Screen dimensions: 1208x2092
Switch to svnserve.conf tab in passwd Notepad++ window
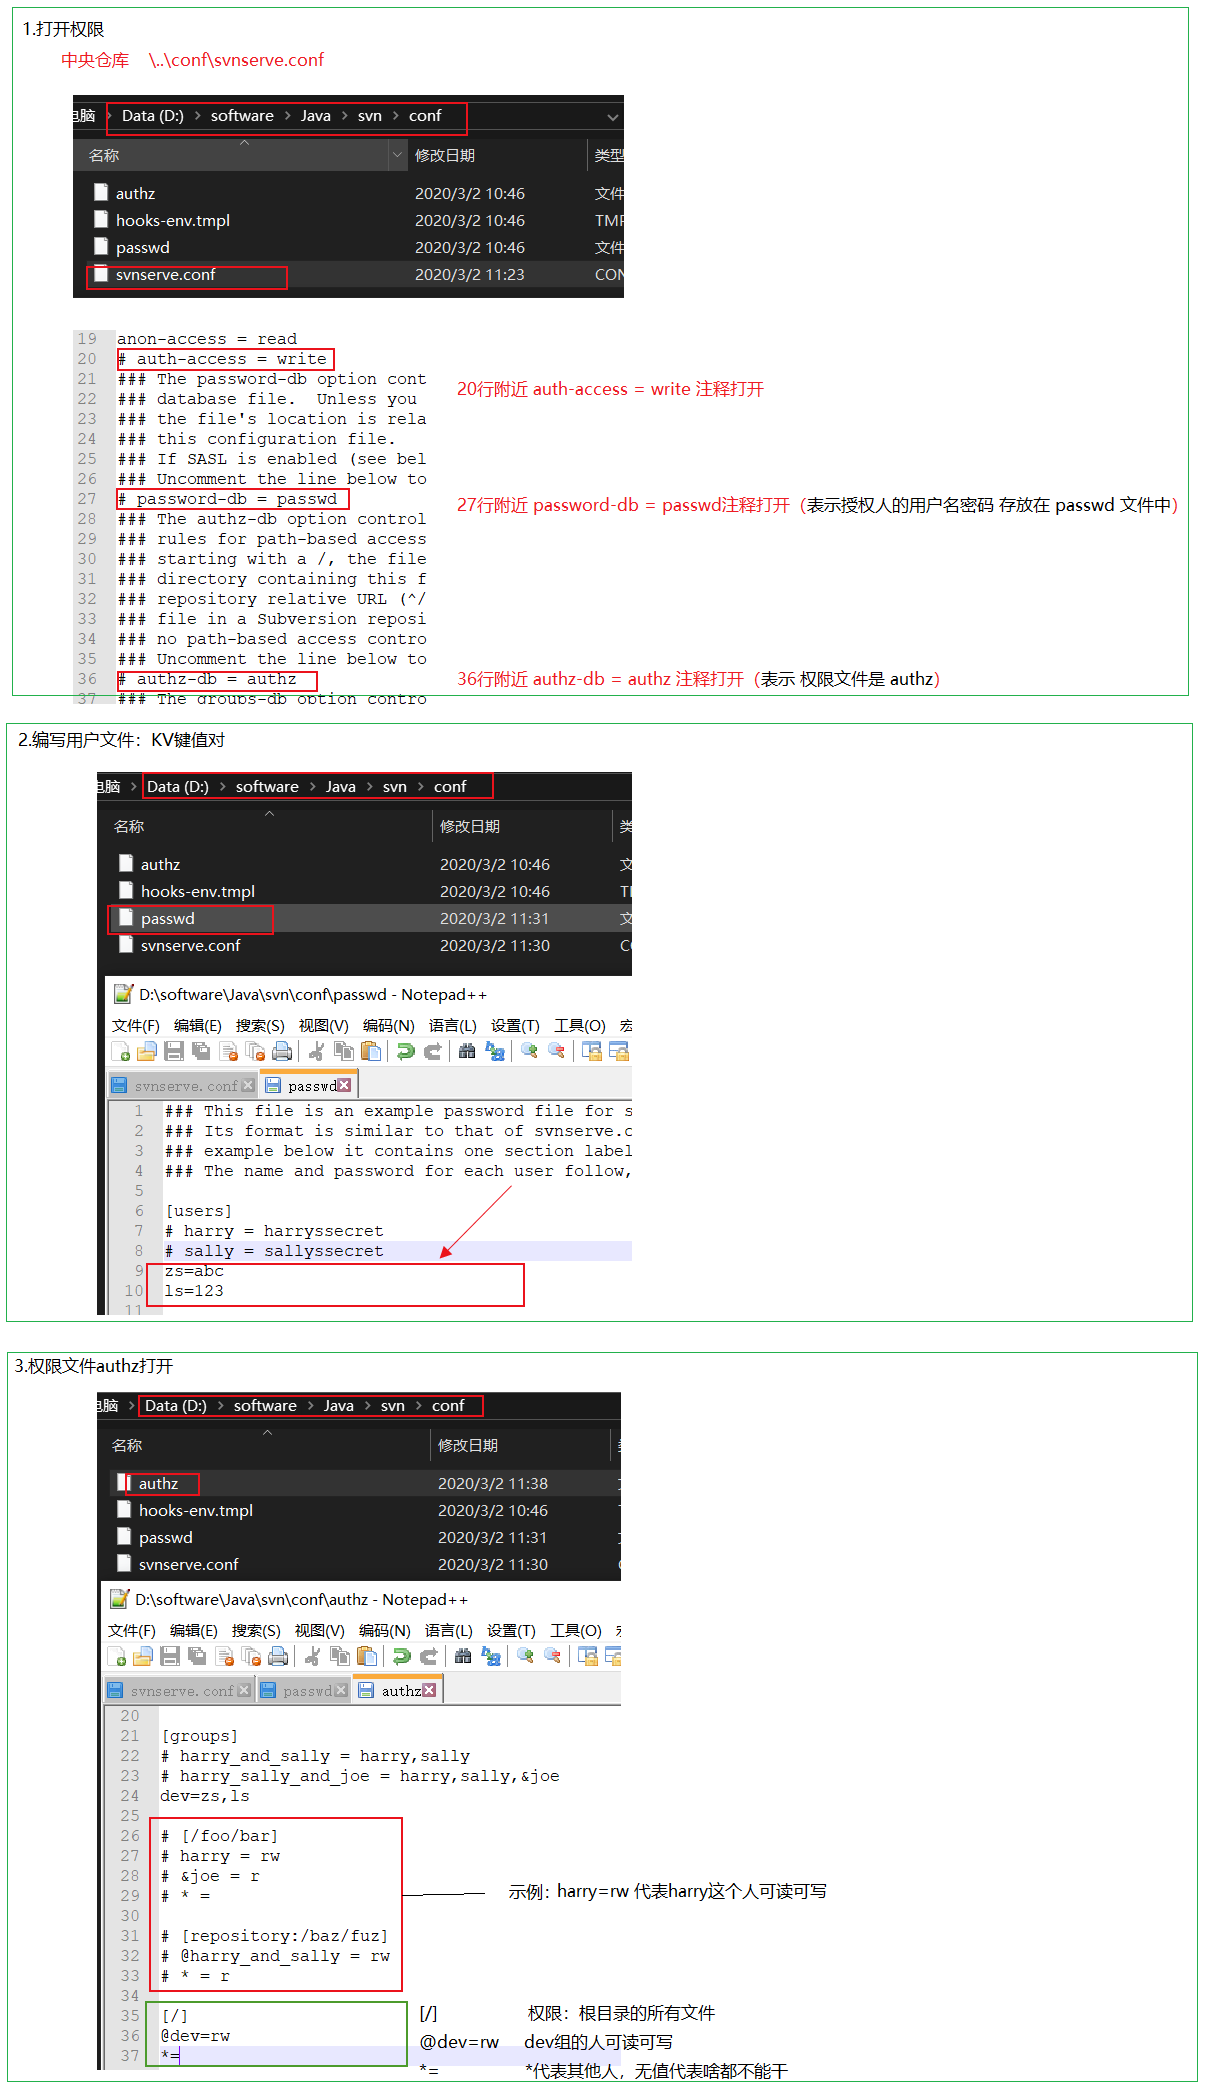185,1086
